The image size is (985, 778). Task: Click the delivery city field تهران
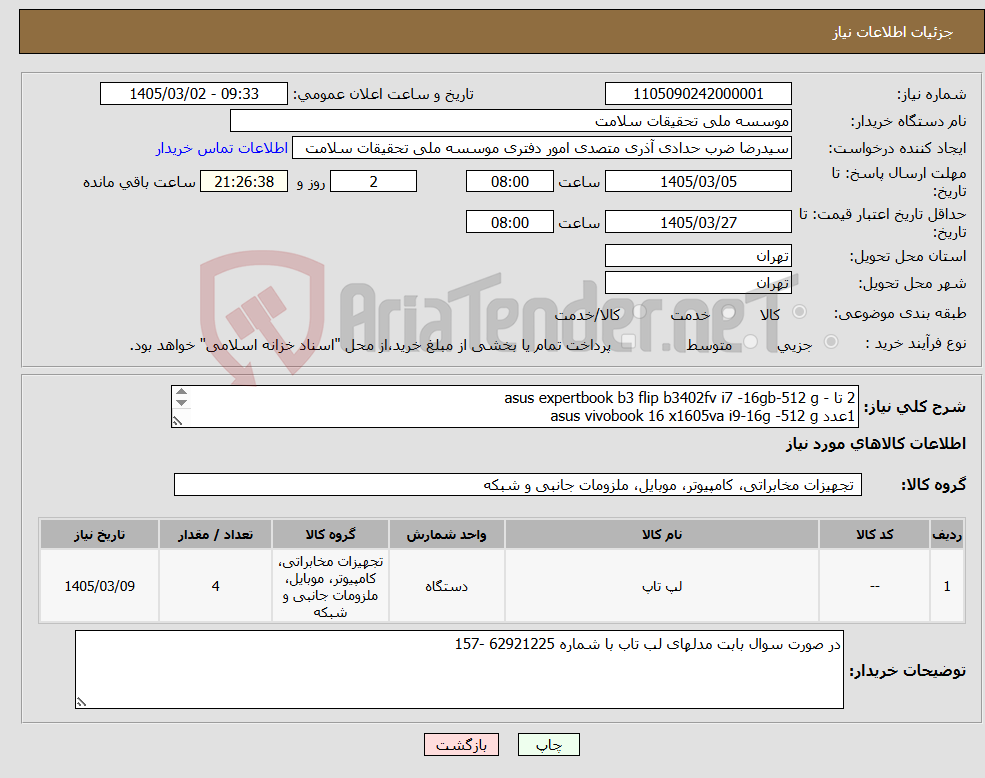coord(698,283)
